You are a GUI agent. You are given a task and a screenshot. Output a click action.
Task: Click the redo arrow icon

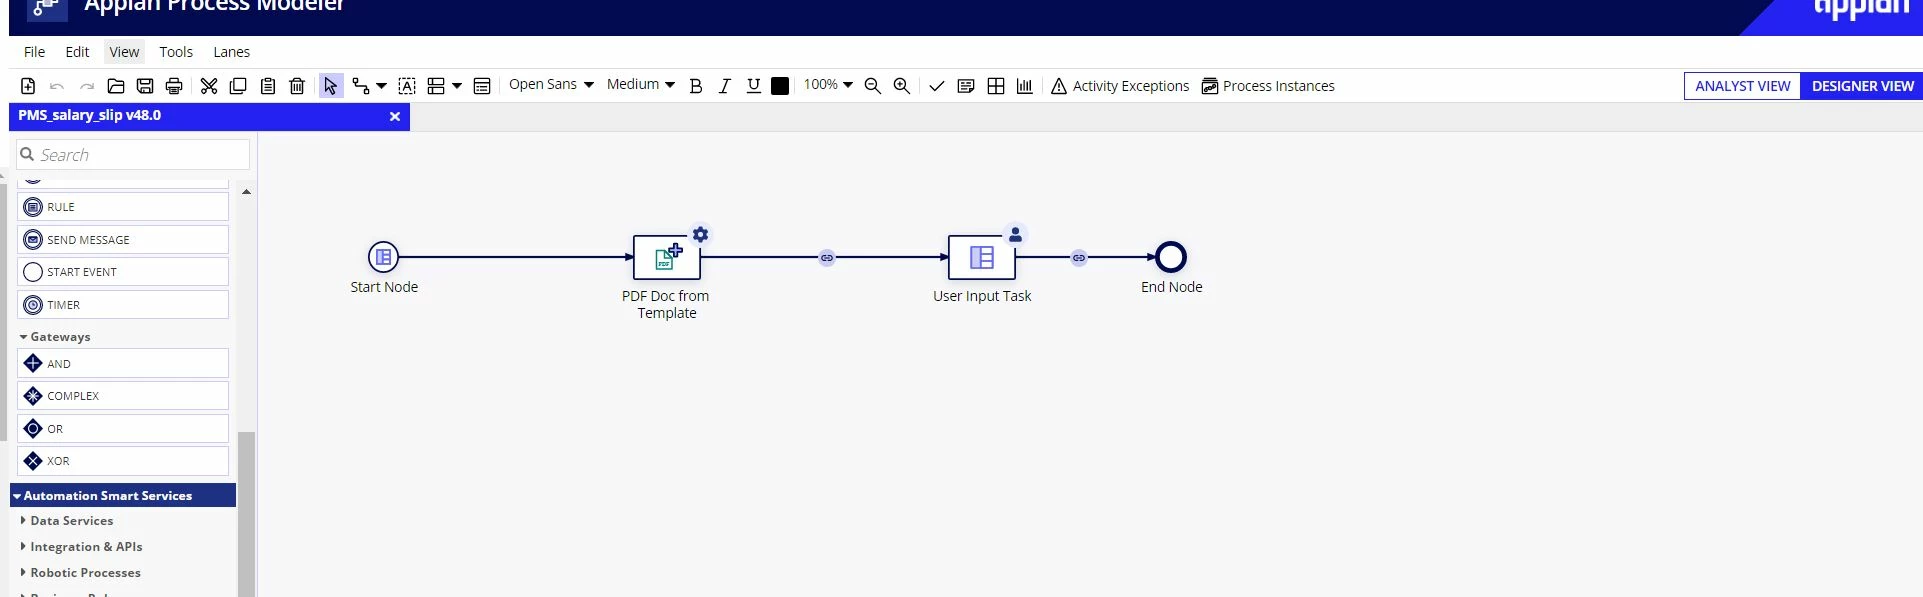coord(87,86)
